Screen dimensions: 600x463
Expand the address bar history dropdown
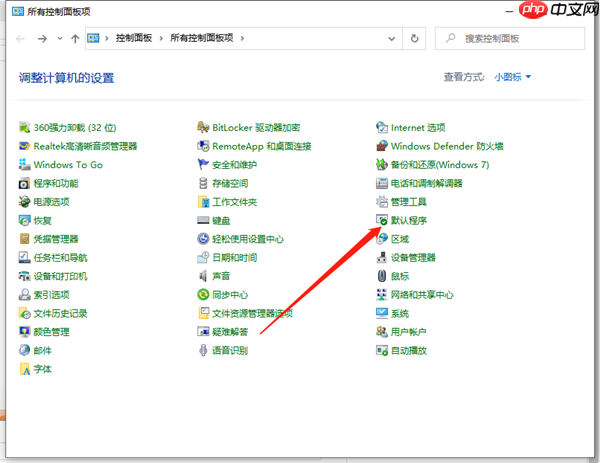coord(391,39)
